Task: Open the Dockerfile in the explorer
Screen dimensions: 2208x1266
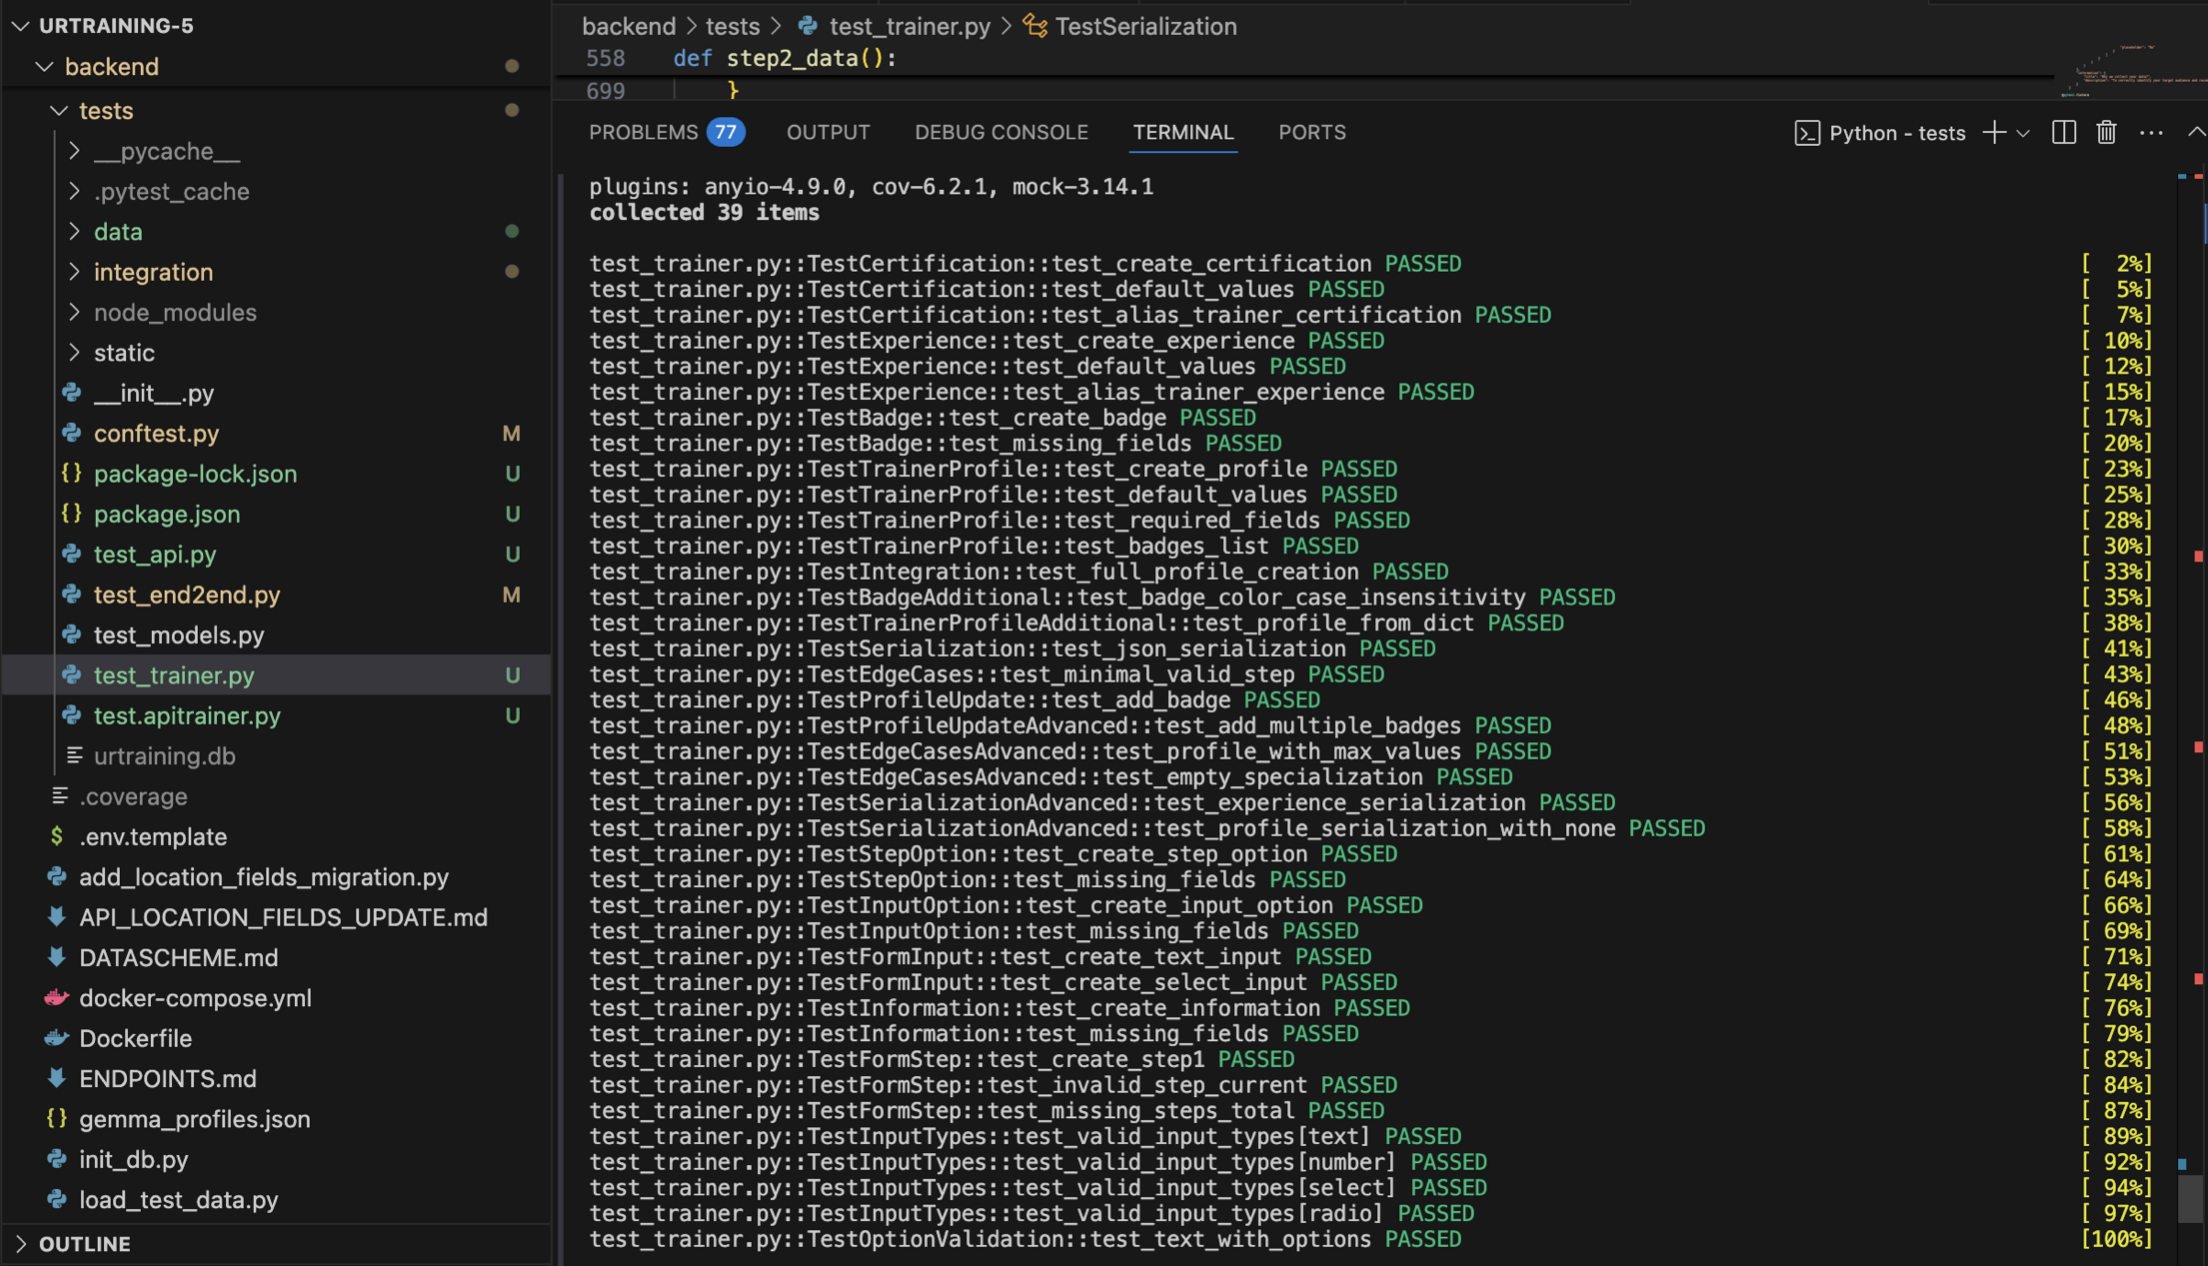Action: coord(135,1038)
